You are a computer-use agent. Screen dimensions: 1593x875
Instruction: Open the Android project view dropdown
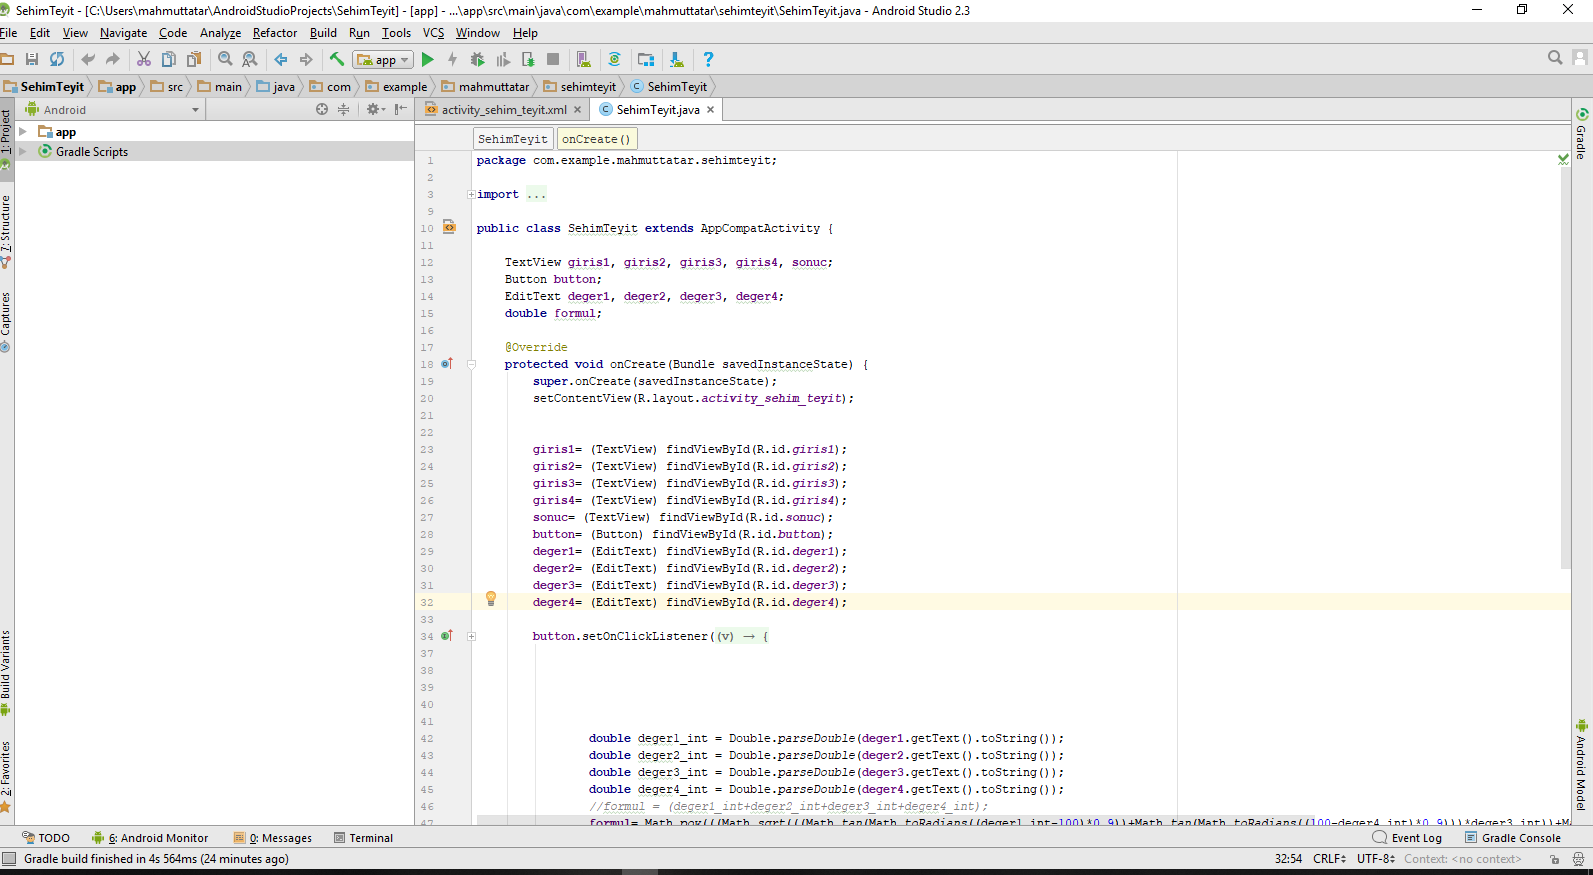click(195, 110)
